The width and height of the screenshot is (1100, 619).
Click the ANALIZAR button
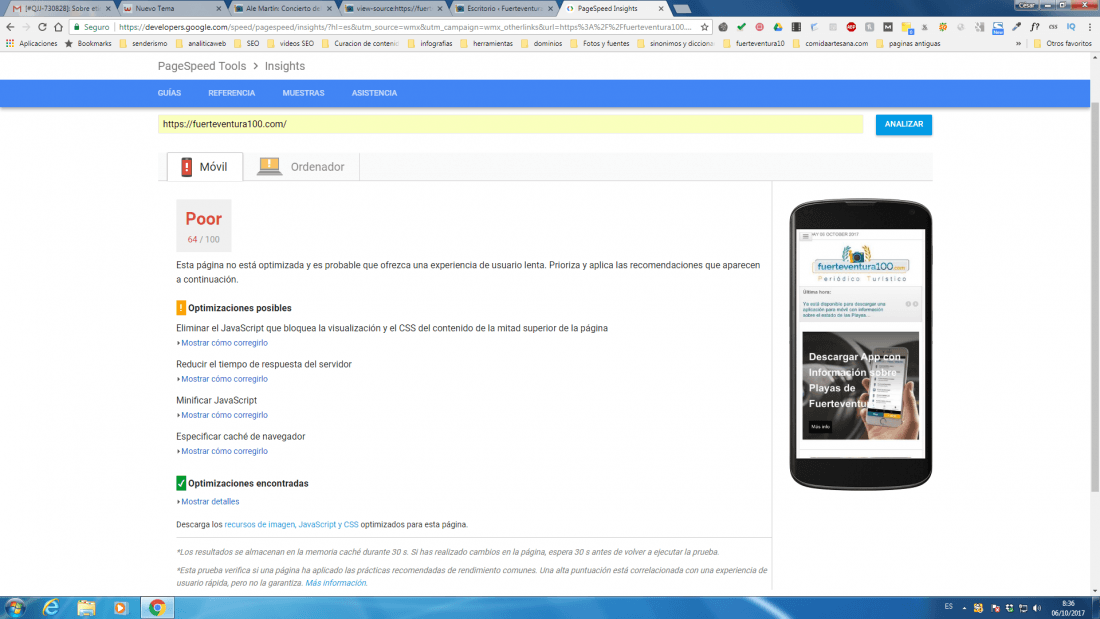pos(904,124)
